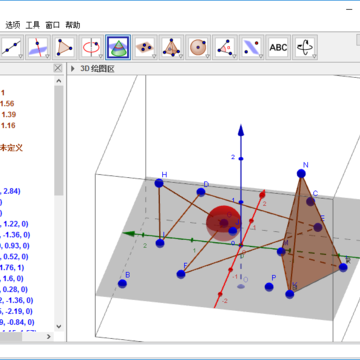Click the algebra panel scroll-down arrow
The width and height of the screenshot is (360, 360).
59,326
